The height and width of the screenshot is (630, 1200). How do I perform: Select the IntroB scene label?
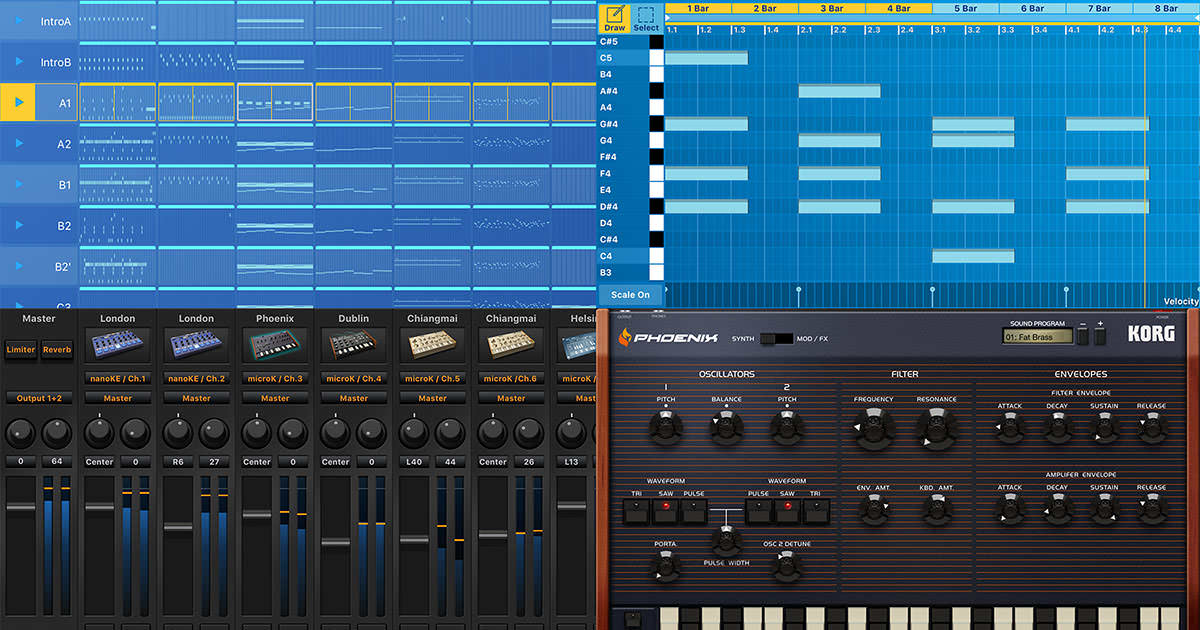click(56, 62)
